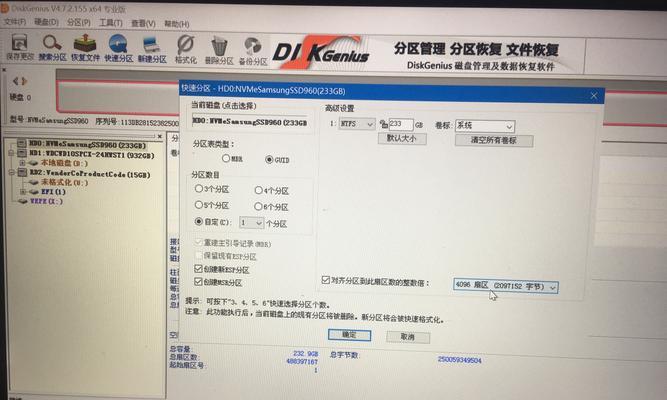The width and height of the screenshot is (667, 400).
Task: Choose the 5个分区 option
Action: click(x=199, y=205)
